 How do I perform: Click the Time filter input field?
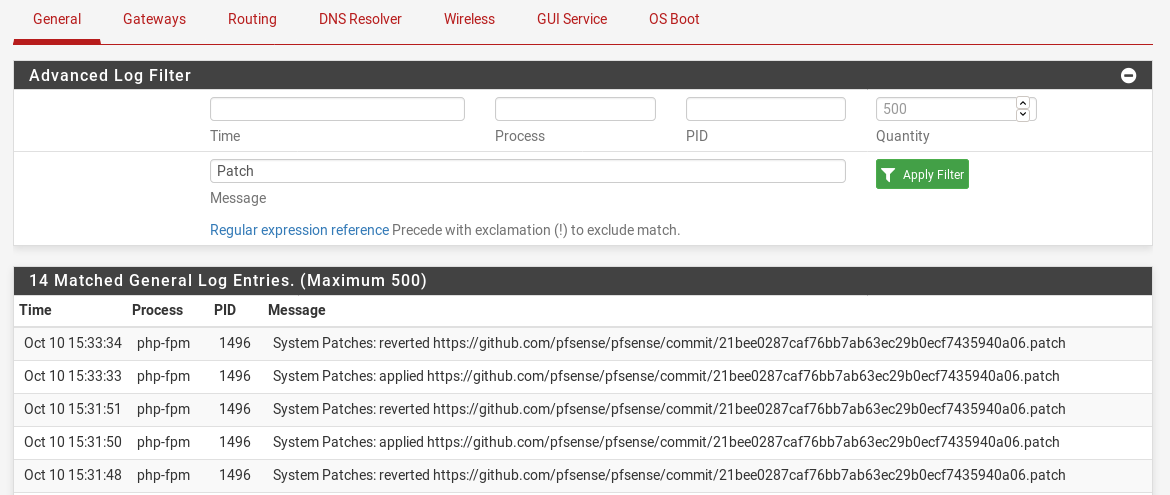click(337, 109)
